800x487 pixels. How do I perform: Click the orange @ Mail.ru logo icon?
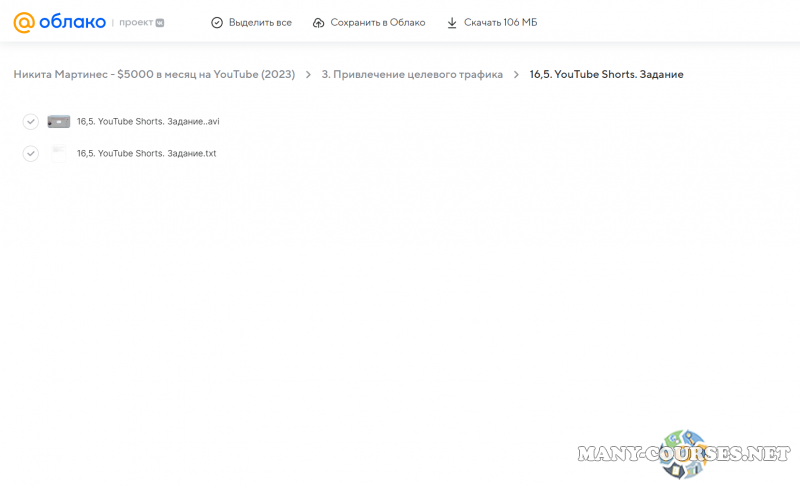click(23, 22)
